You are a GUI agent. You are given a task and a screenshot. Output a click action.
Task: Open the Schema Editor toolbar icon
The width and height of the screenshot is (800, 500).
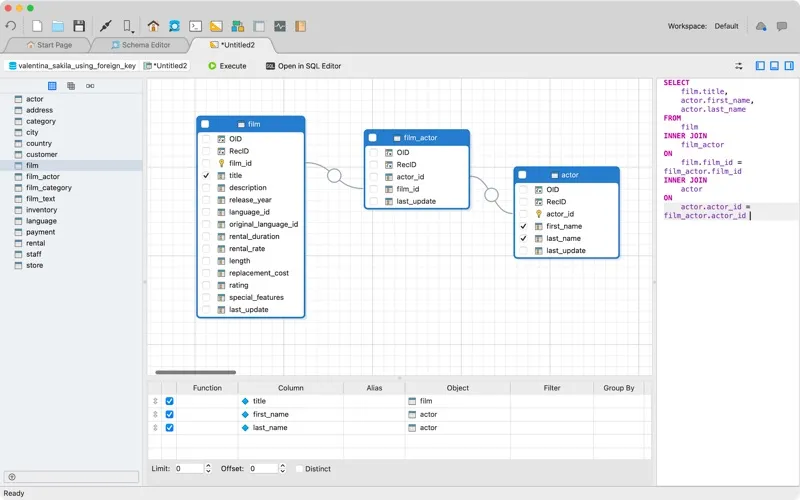click(x=174, y=26)
